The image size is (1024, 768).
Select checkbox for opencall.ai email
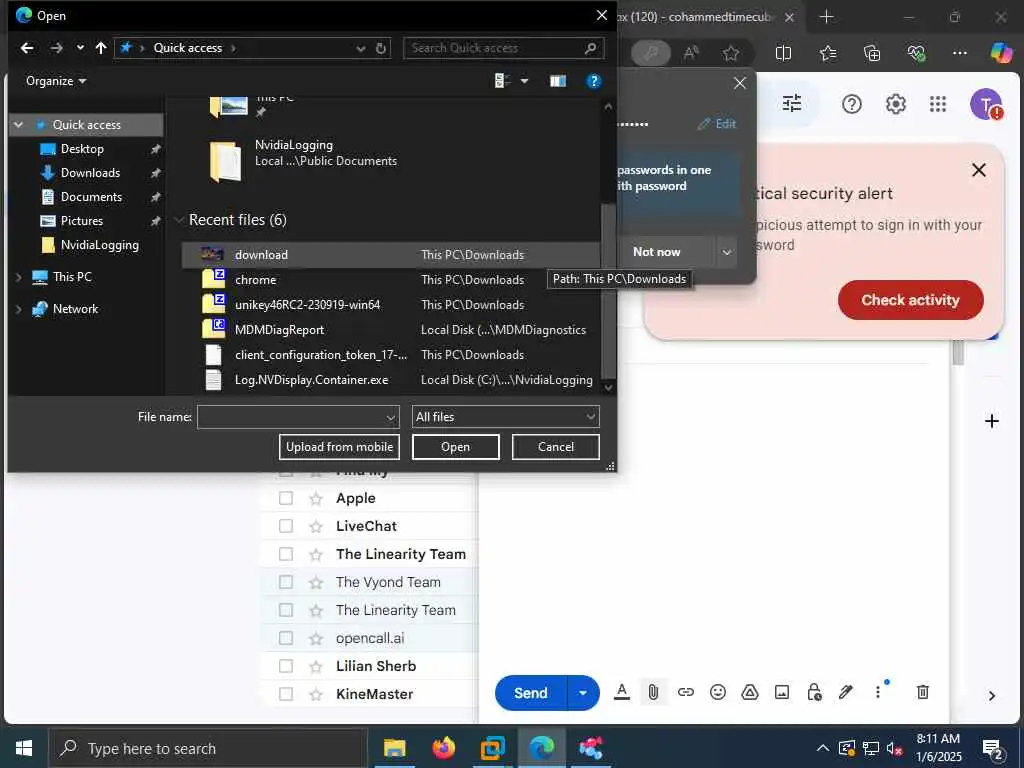(x=286, y=638)
